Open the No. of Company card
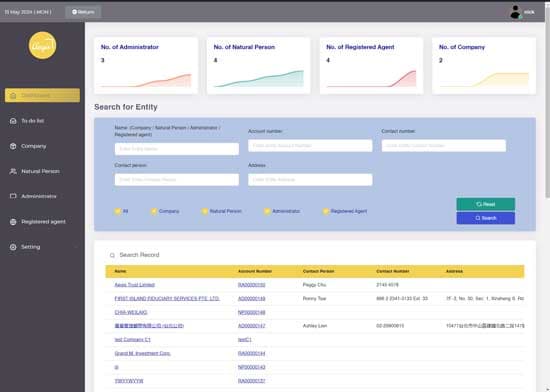Image resolution: width=550 pixels, height=392 pixels. pos(484,66)
